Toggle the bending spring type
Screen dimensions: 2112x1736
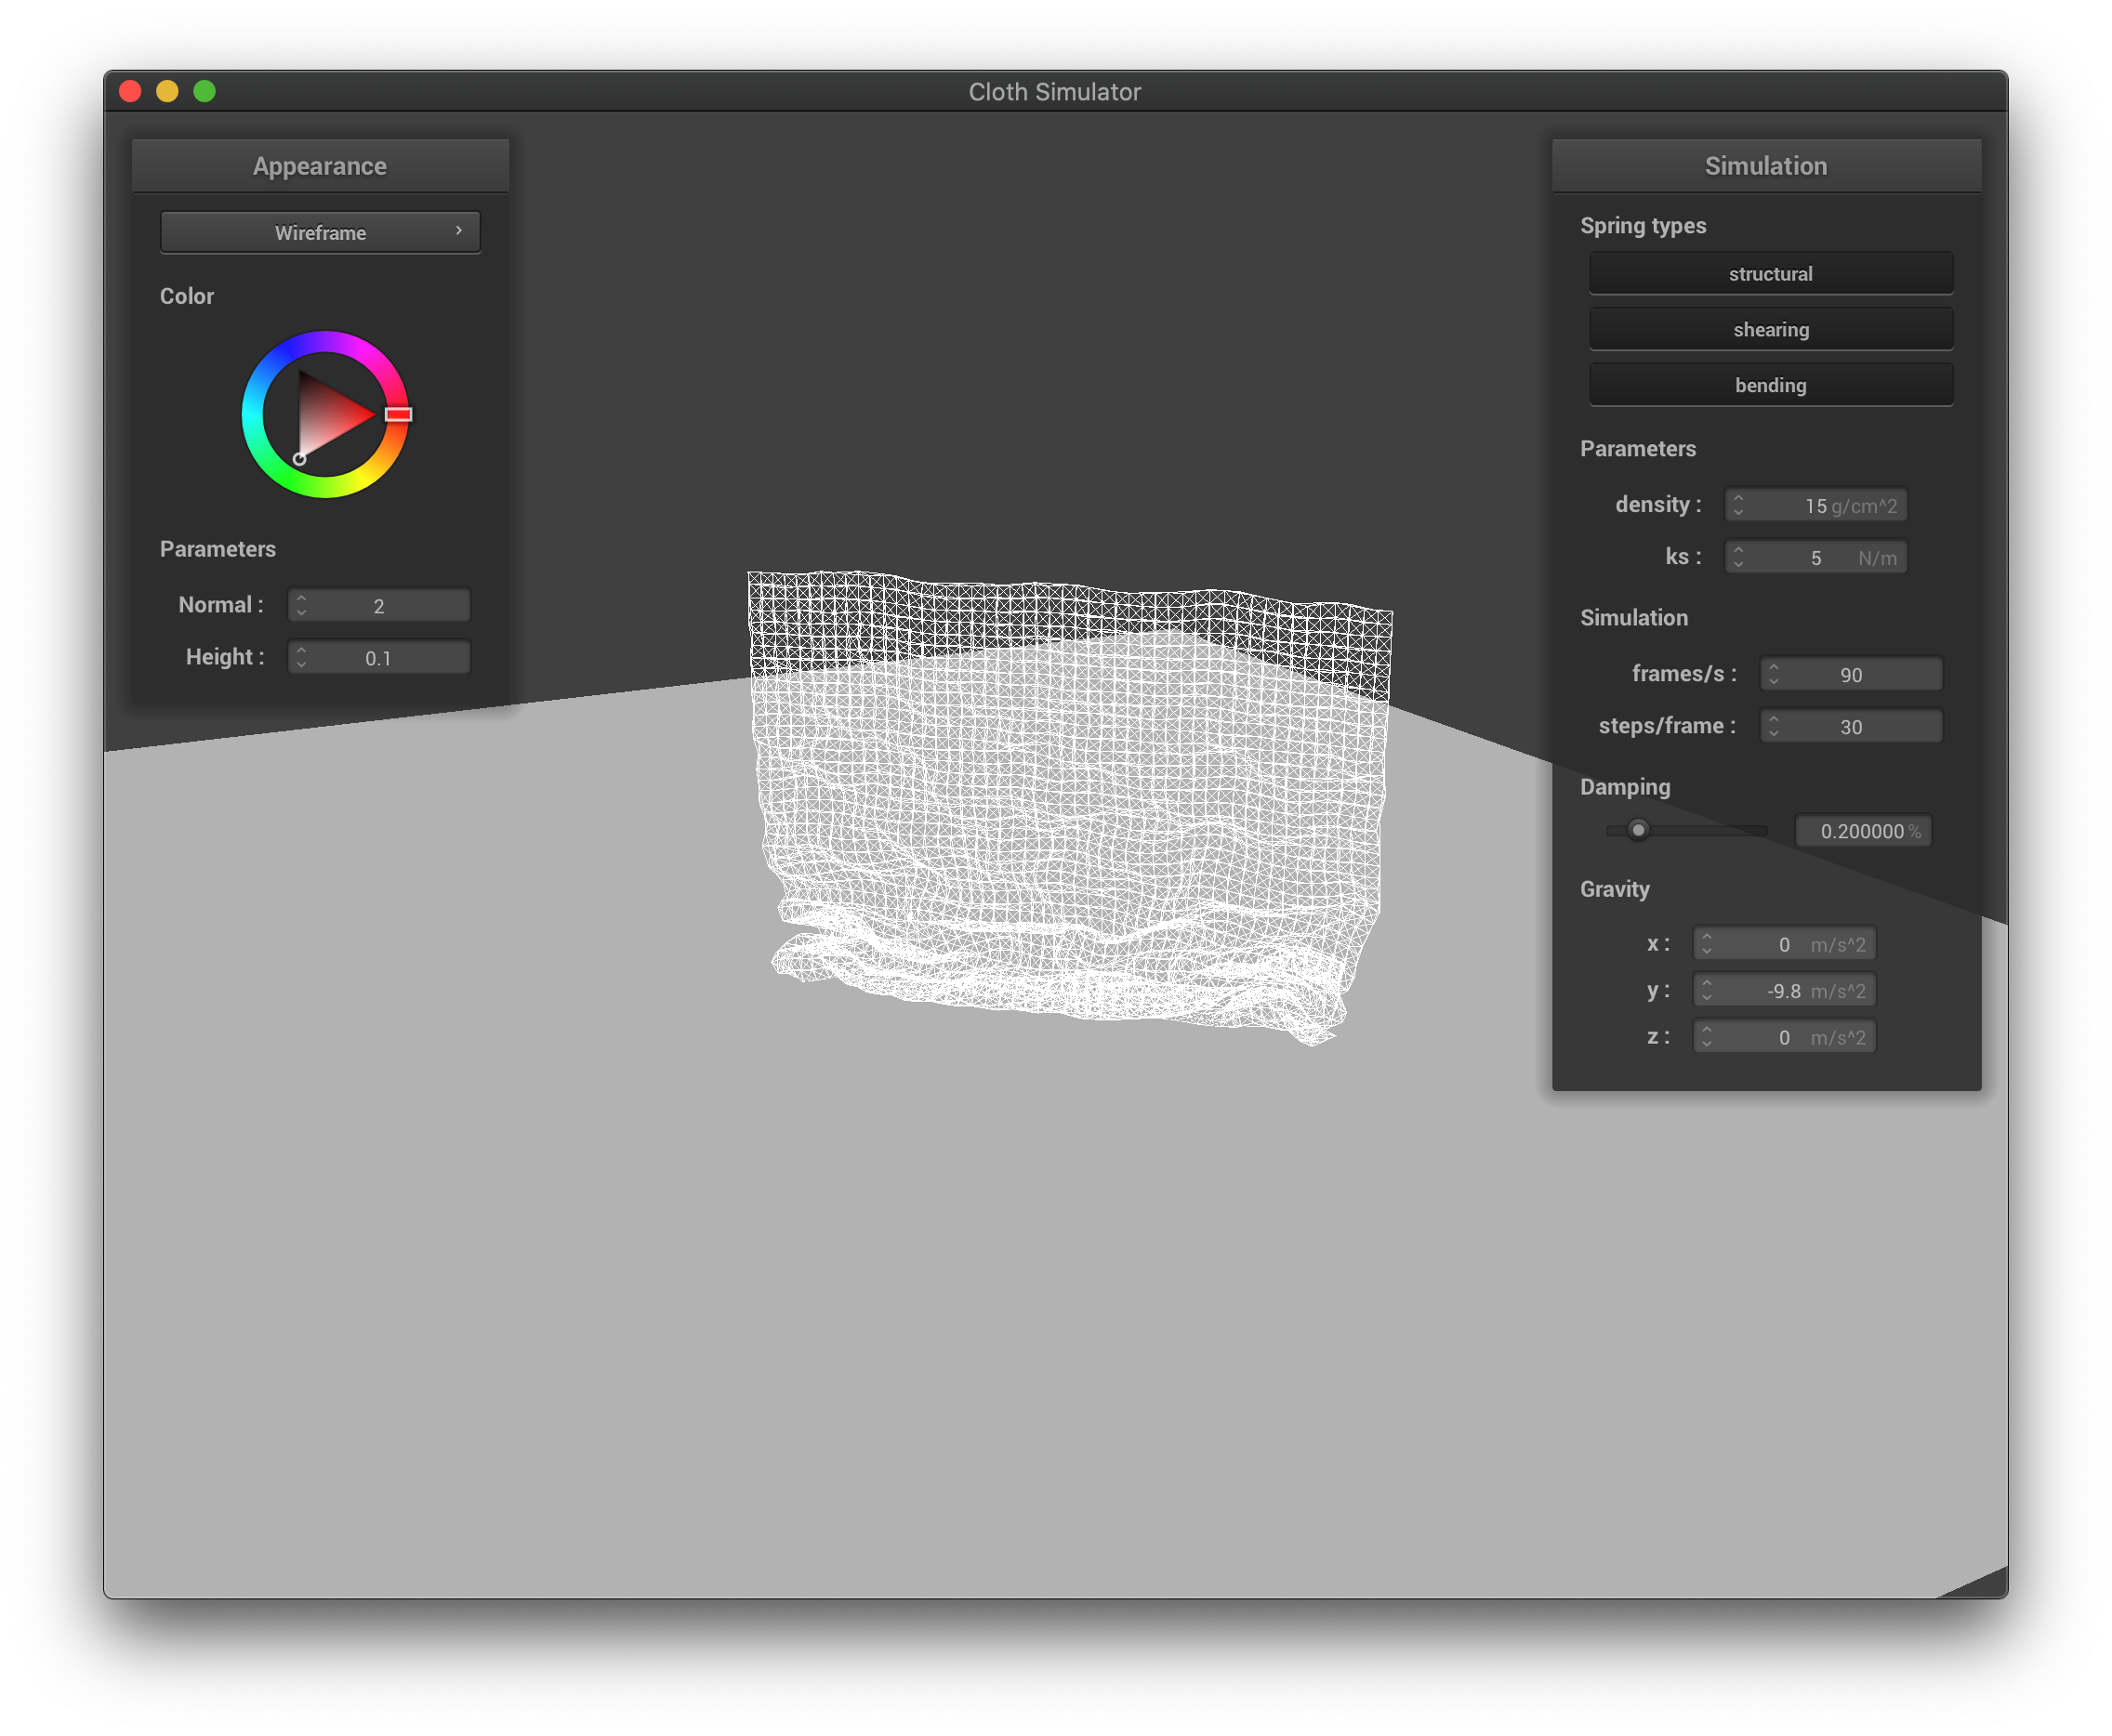[1770, 385]
